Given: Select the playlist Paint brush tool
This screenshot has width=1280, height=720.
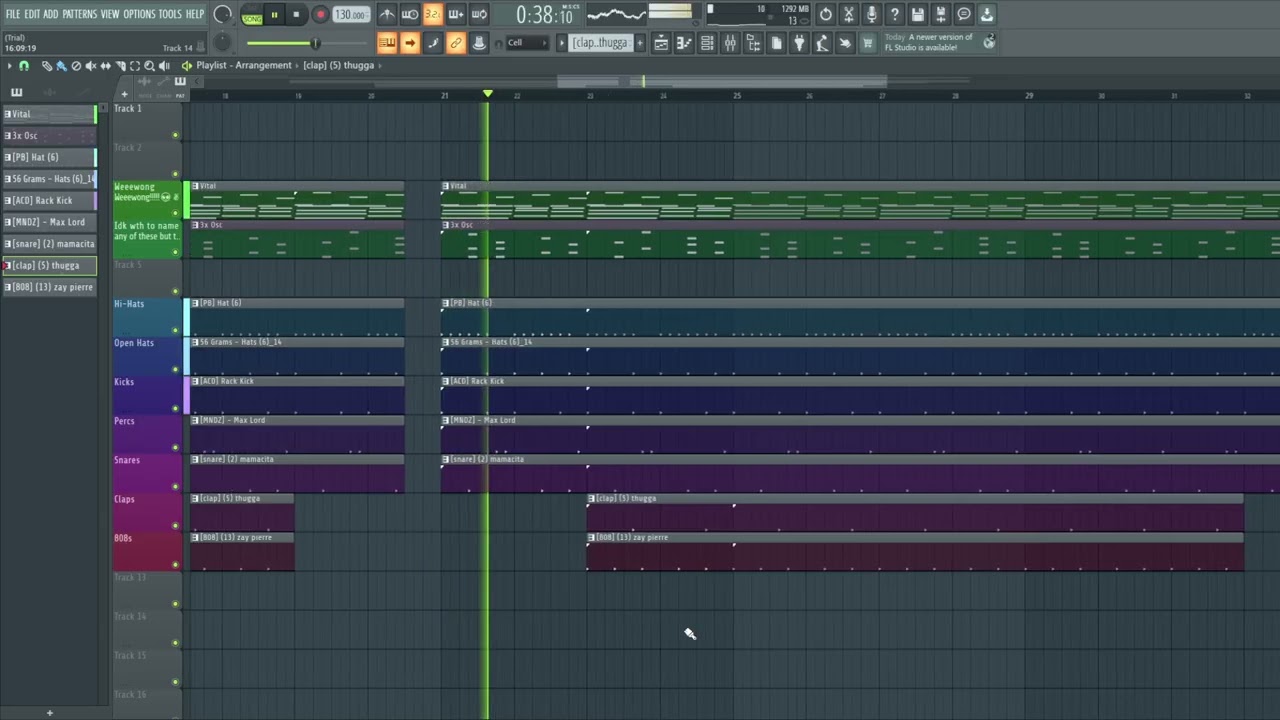Looking at the screenshot, I should click(x=61, y=66).
